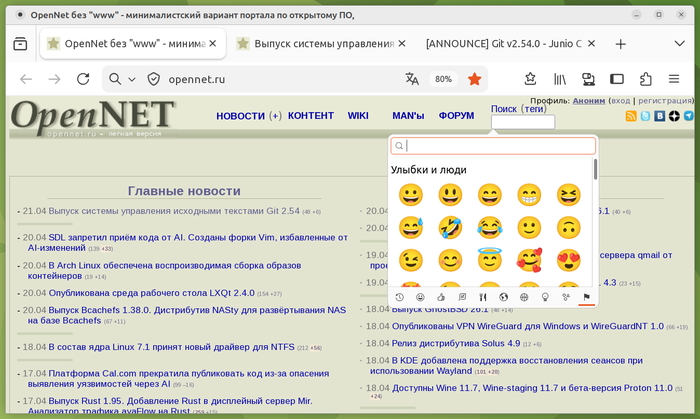The width and height of the screenshot is (700, 419).
Task: Show recently used emojis via clock icon
Action: tap(400, 297)
